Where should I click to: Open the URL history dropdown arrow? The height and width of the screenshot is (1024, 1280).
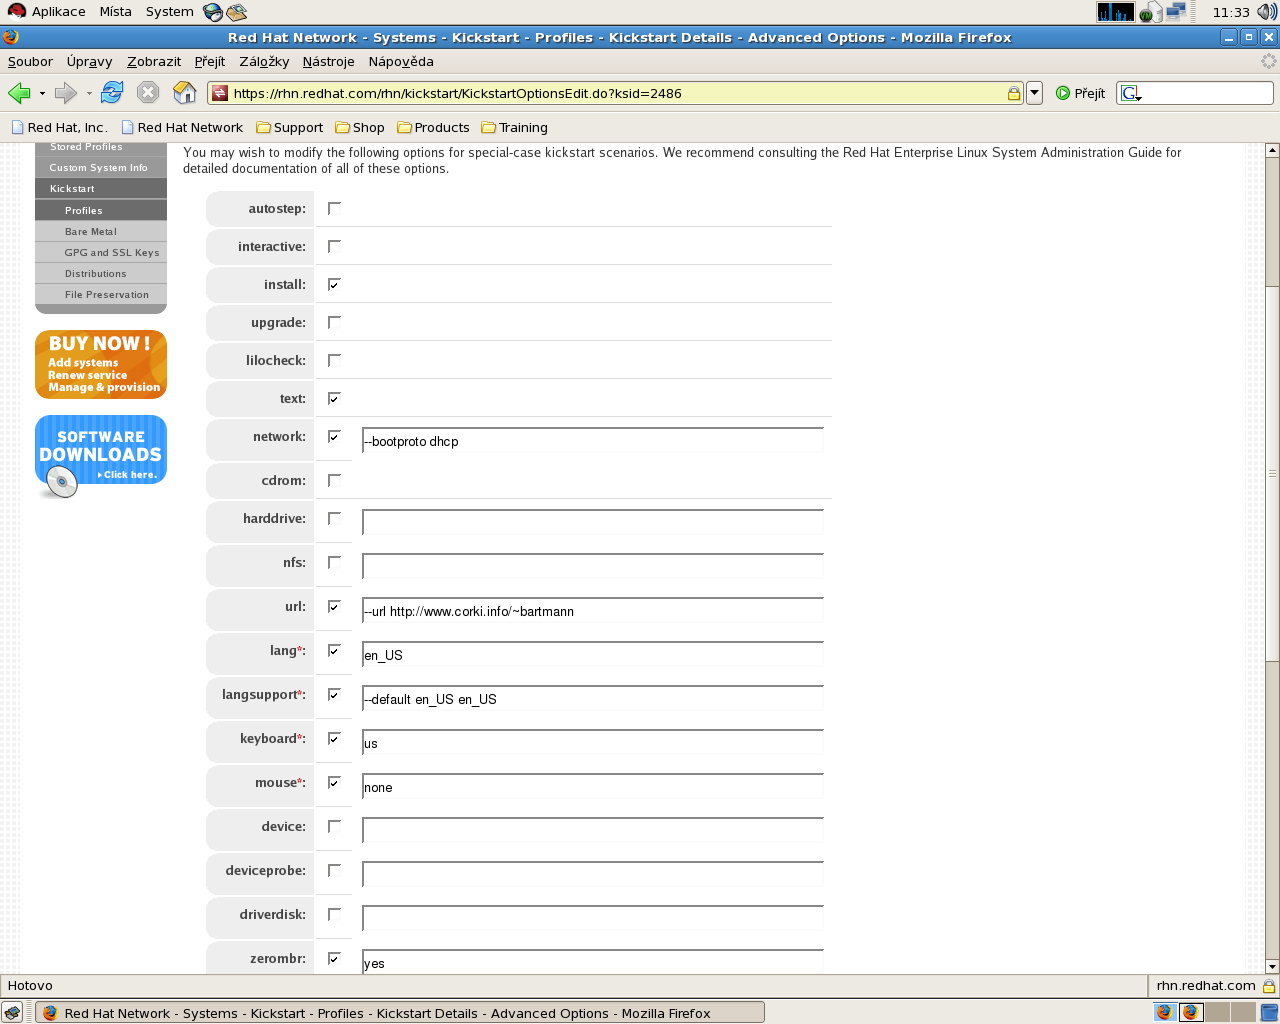pyautogui.click(x=1035, y=93)
